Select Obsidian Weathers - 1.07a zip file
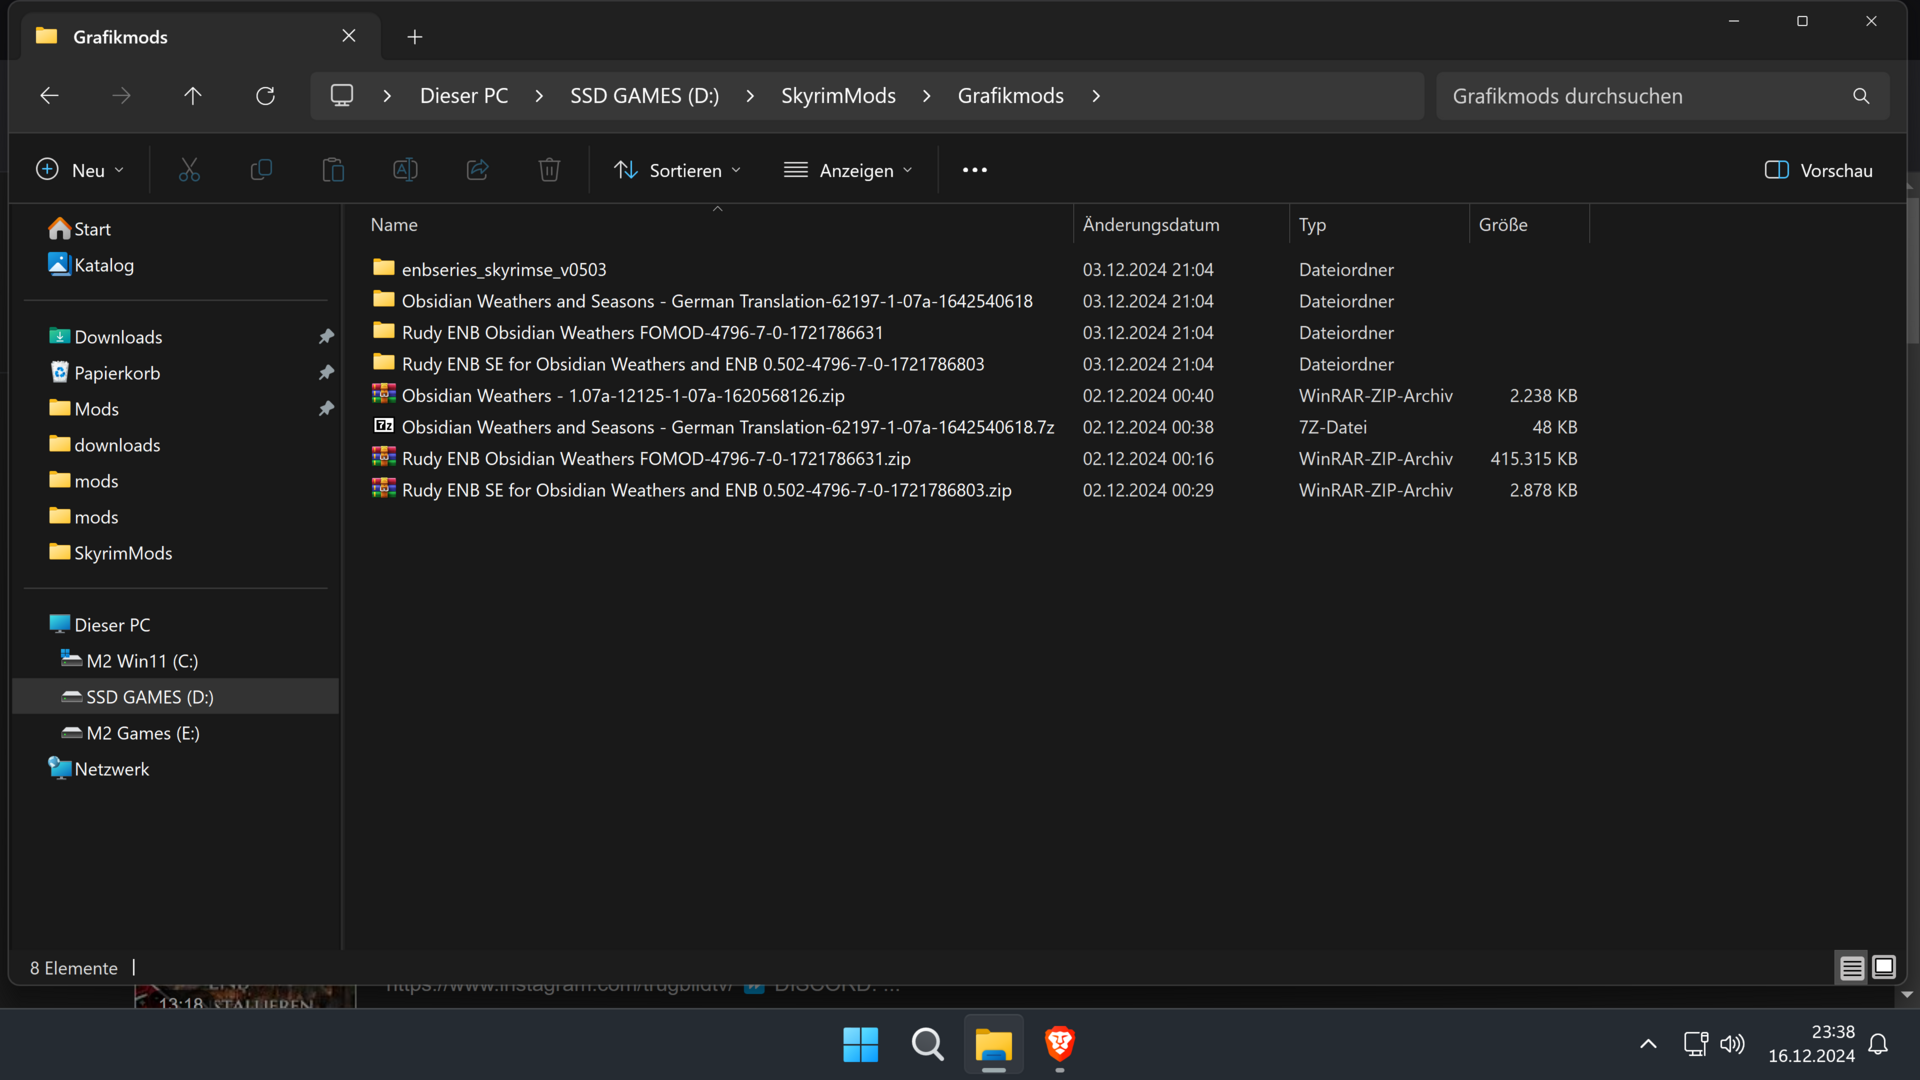This screenshot has width=1920, height=1080. click(608, 395)
